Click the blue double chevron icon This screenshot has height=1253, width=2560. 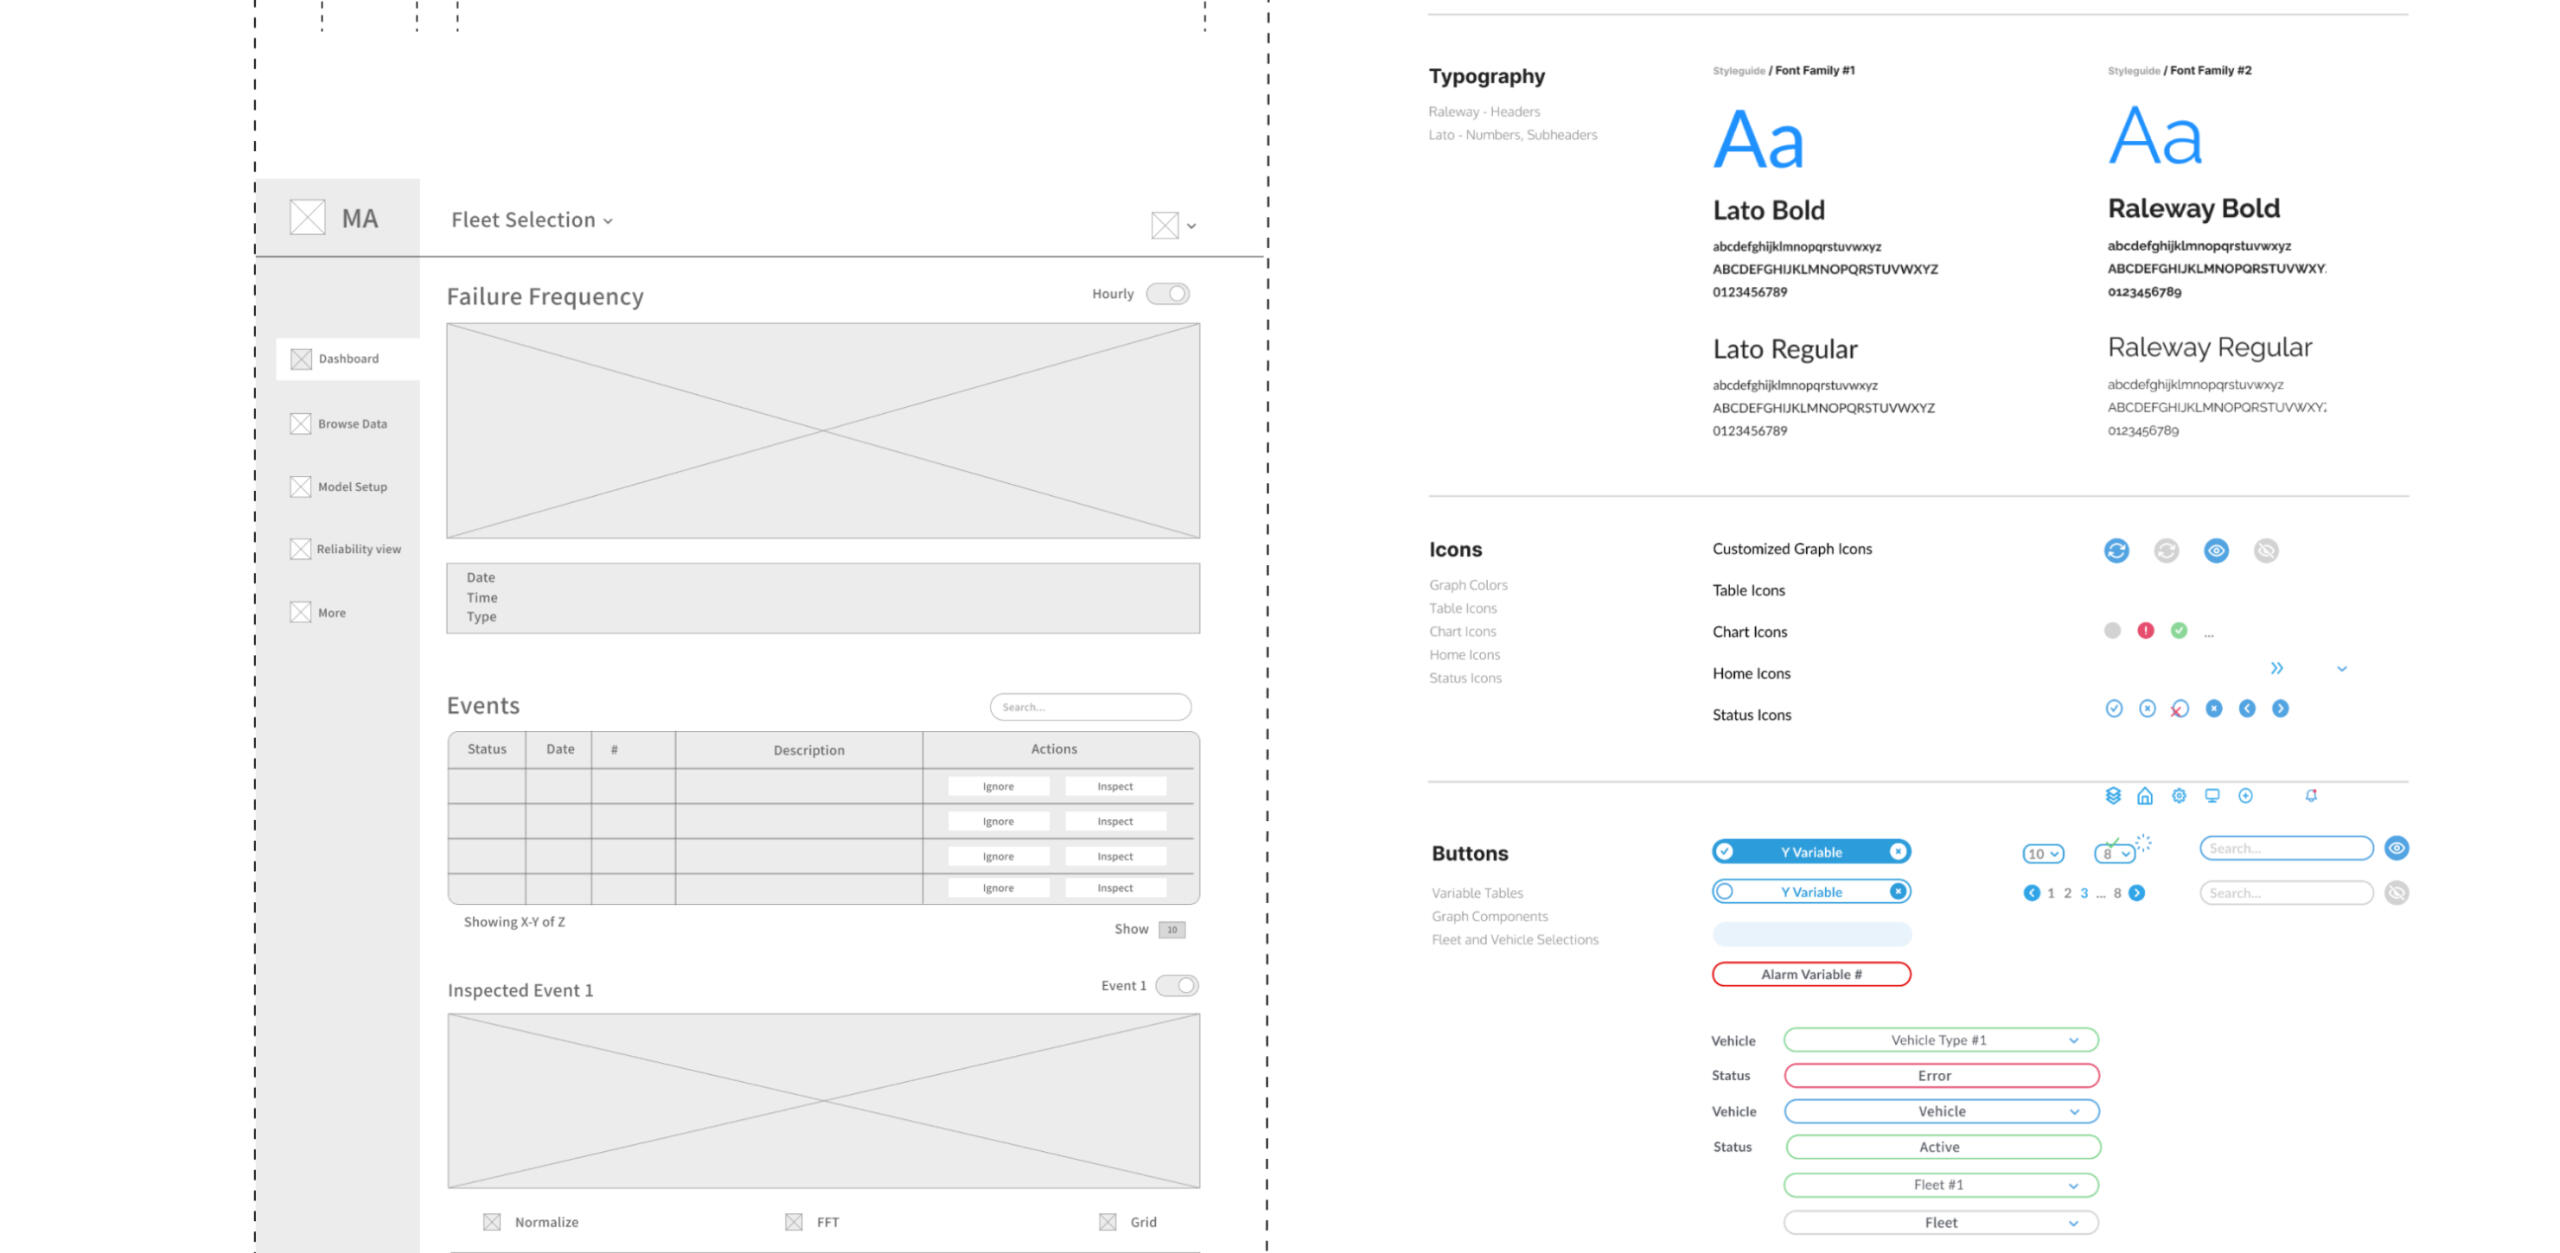(x=2277, y=668)
